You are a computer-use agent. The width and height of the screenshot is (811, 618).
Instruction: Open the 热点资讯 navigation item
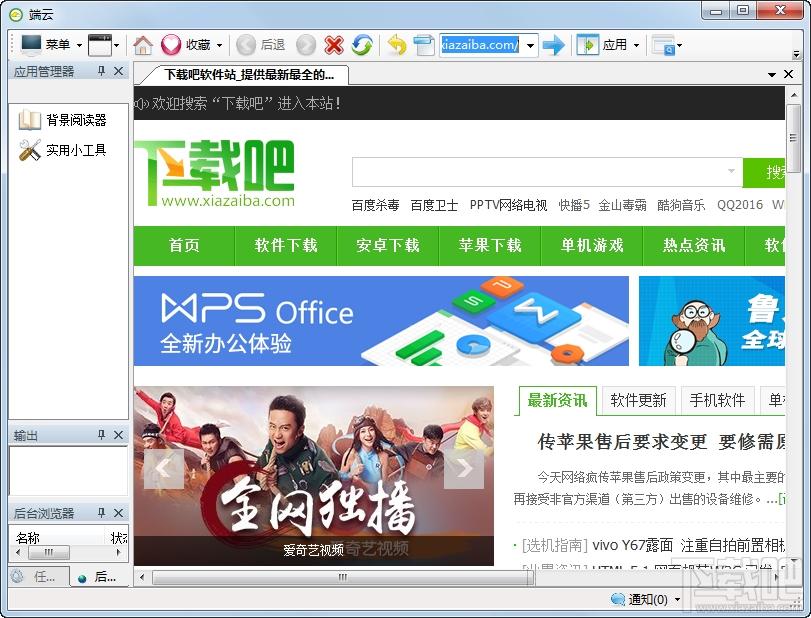tap(694, 245)
